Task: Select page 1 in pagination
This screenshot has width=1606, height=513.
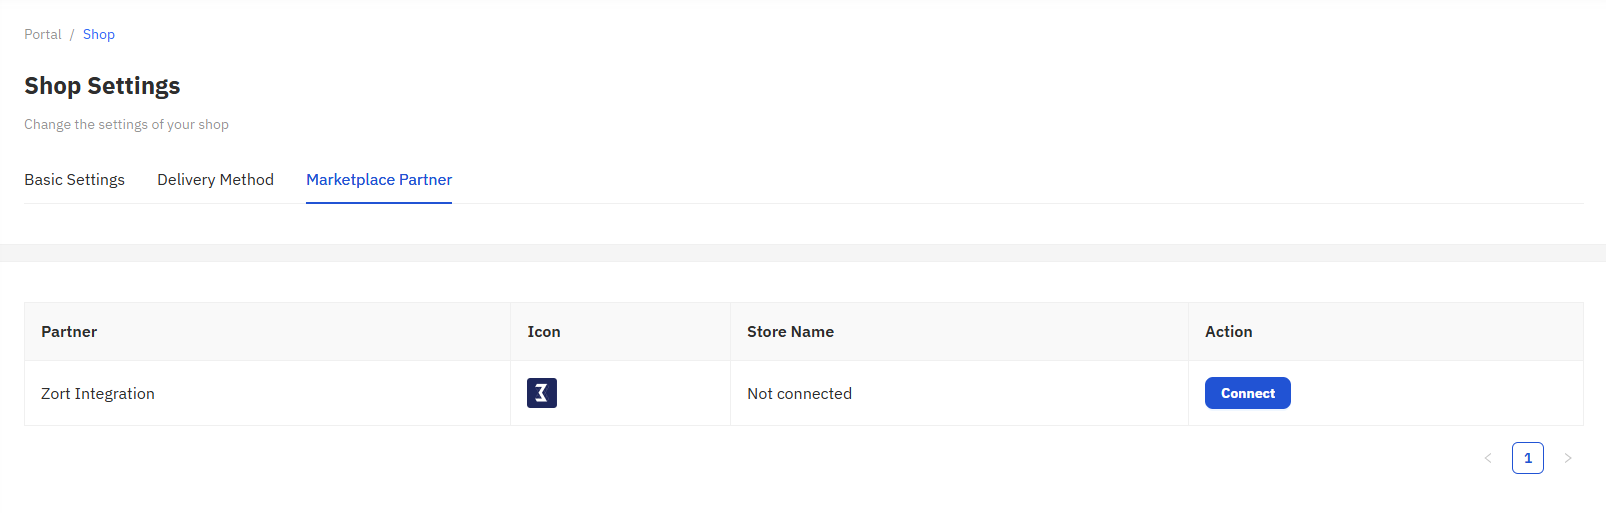Action: click(1528, 458)
